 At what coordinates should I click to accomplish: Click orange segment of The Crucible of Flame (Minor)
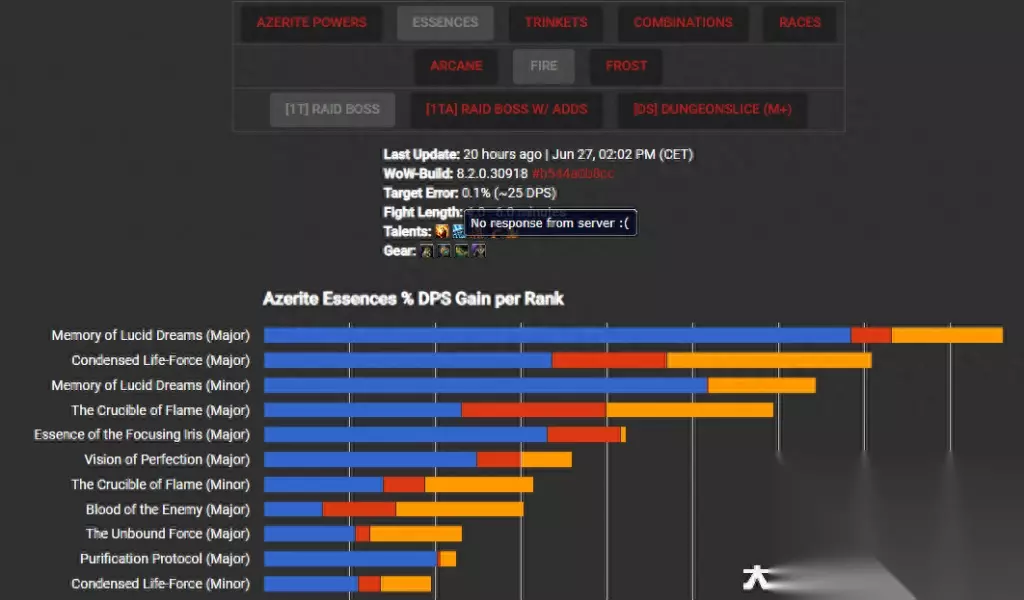pyautogui.click(x=479, y=484)
